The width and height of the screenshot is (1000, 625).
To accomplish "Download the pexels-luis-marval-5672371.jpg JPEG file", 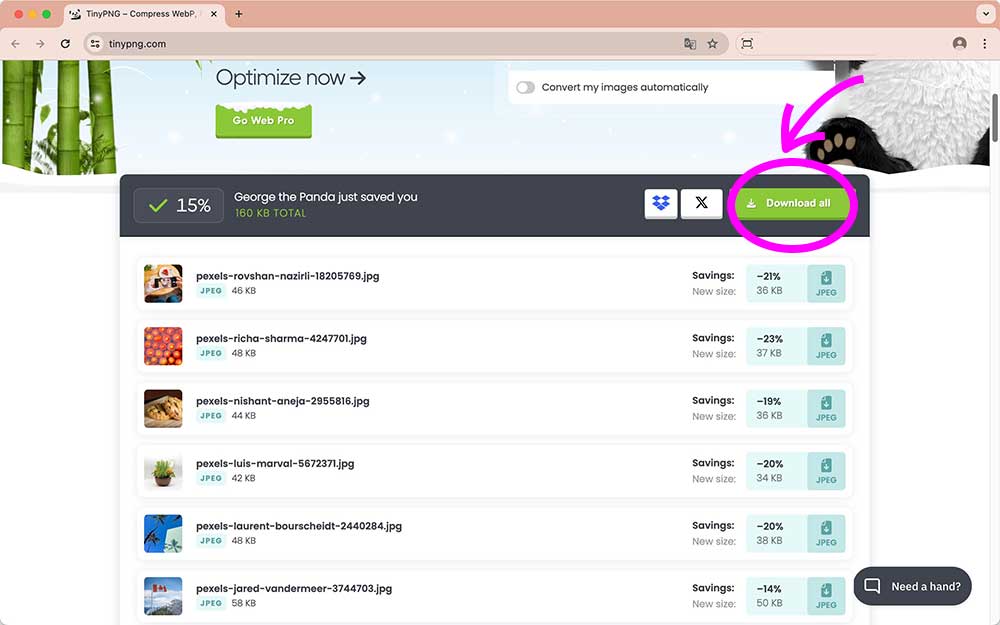I will (x=826, y=471).
